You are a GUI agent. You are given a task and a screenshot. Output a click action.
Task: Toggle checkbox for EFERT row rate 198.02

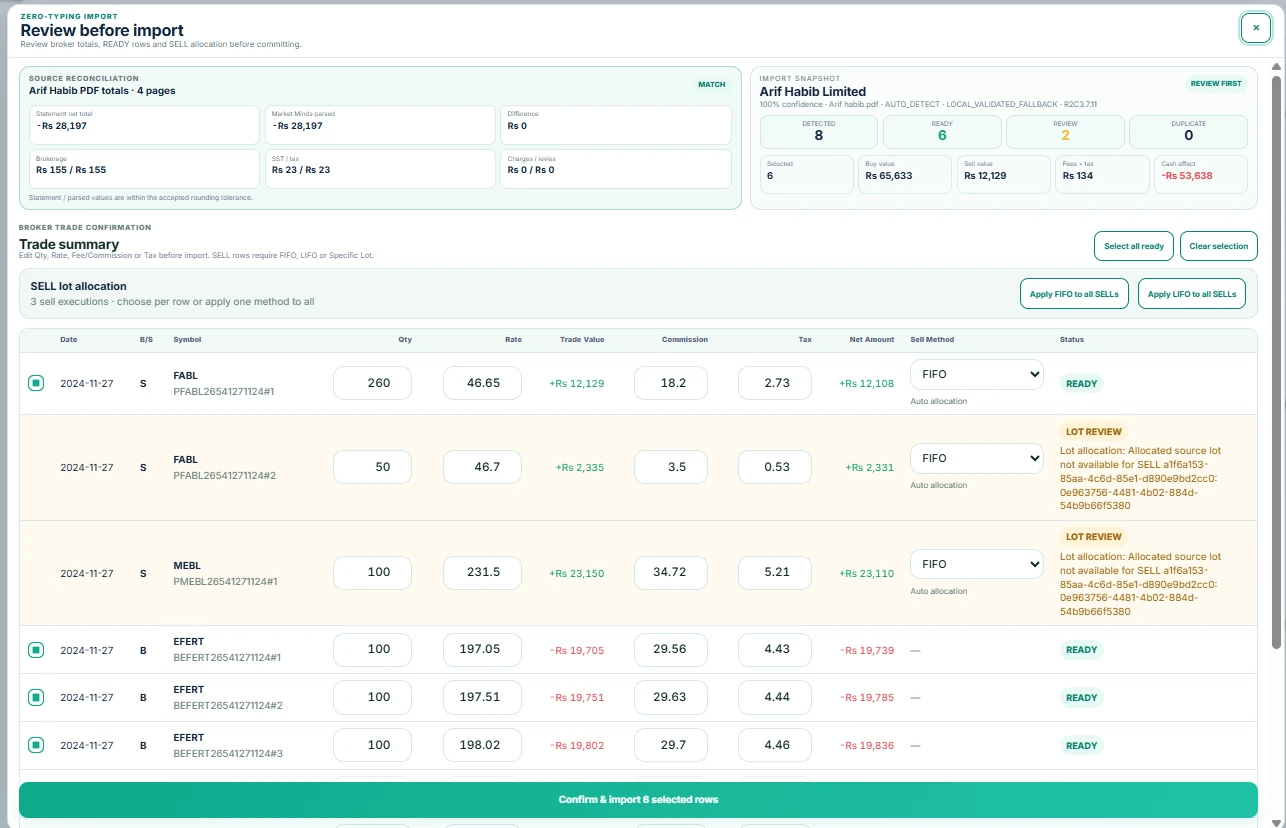tap(36, 745)
